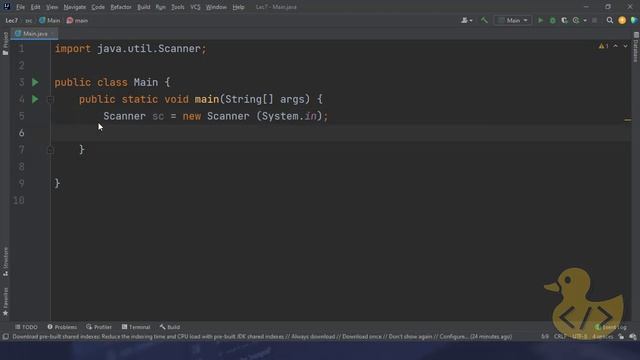Open the VCS menu

pyautogui.click(x=195, y=7)
